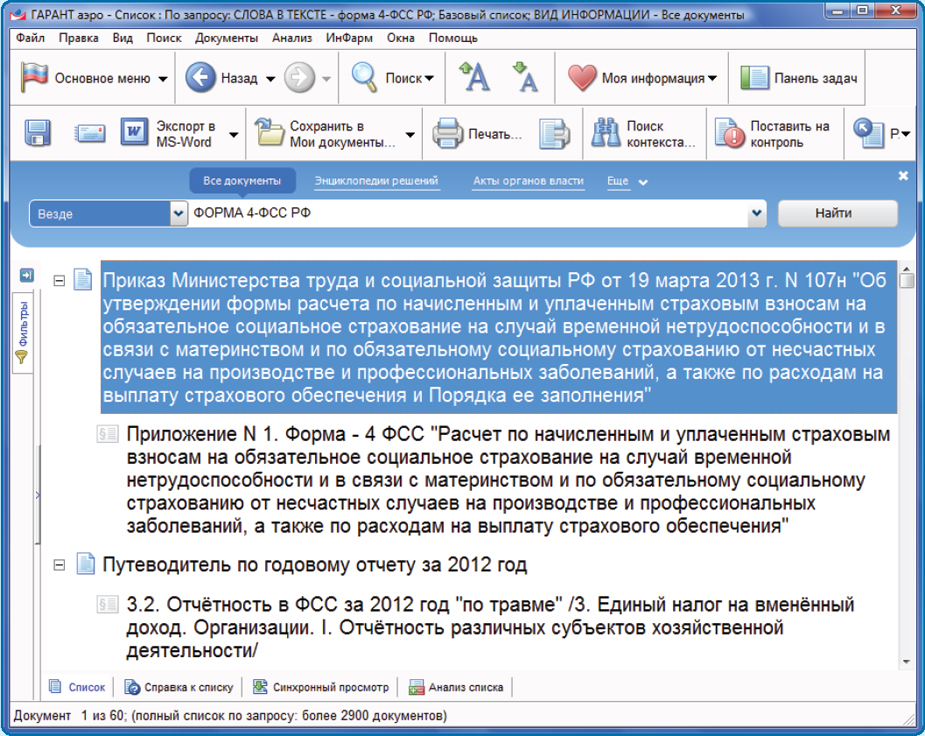Click the binoculars Поиск контекста icon
925x736 pixels.
point(604,133)
